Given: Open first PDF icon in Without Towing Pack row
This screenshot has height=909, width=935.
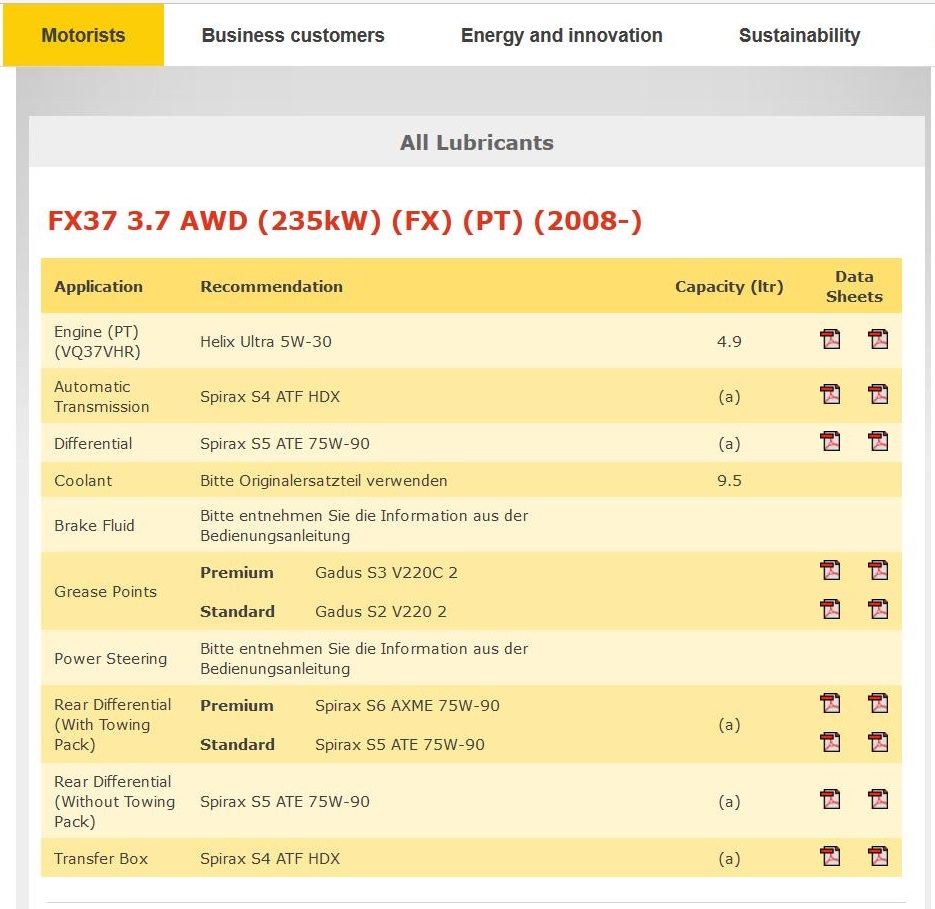Looking at the screenshot, I should [830, 799].
